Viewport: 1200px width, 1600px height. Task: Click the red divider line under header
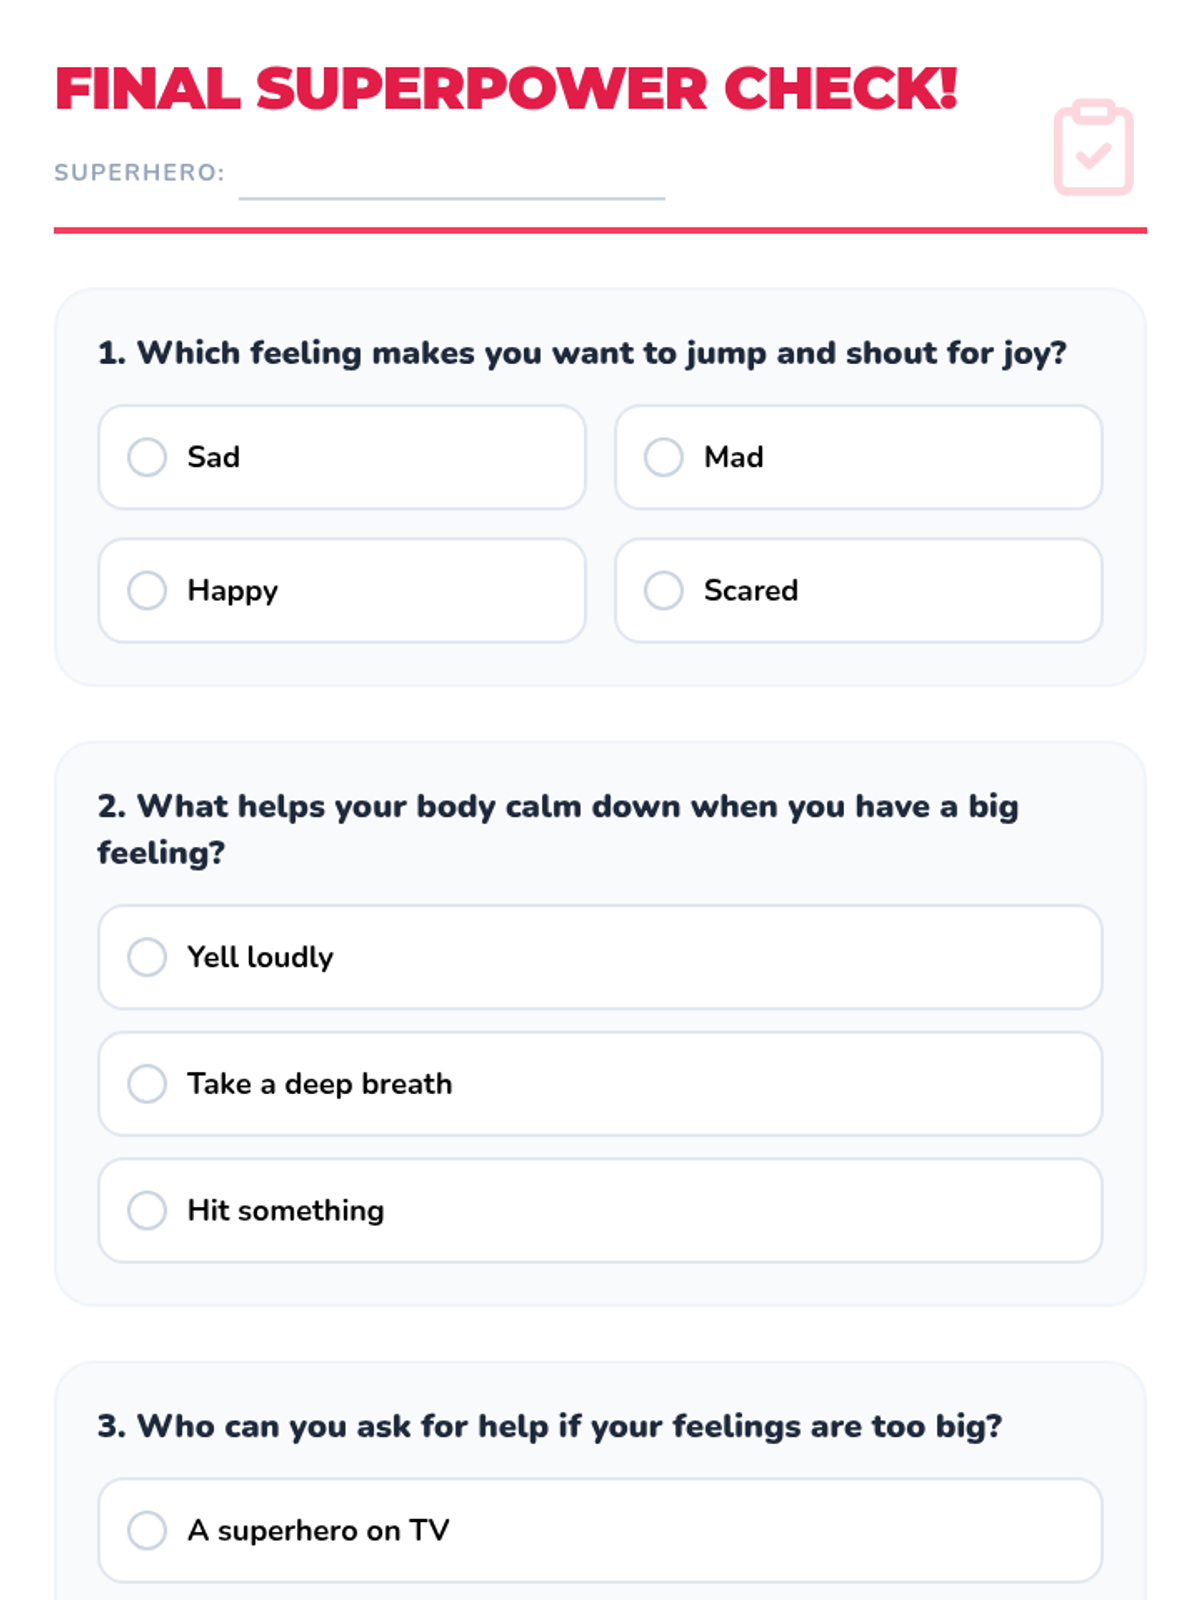coord(600,230)
